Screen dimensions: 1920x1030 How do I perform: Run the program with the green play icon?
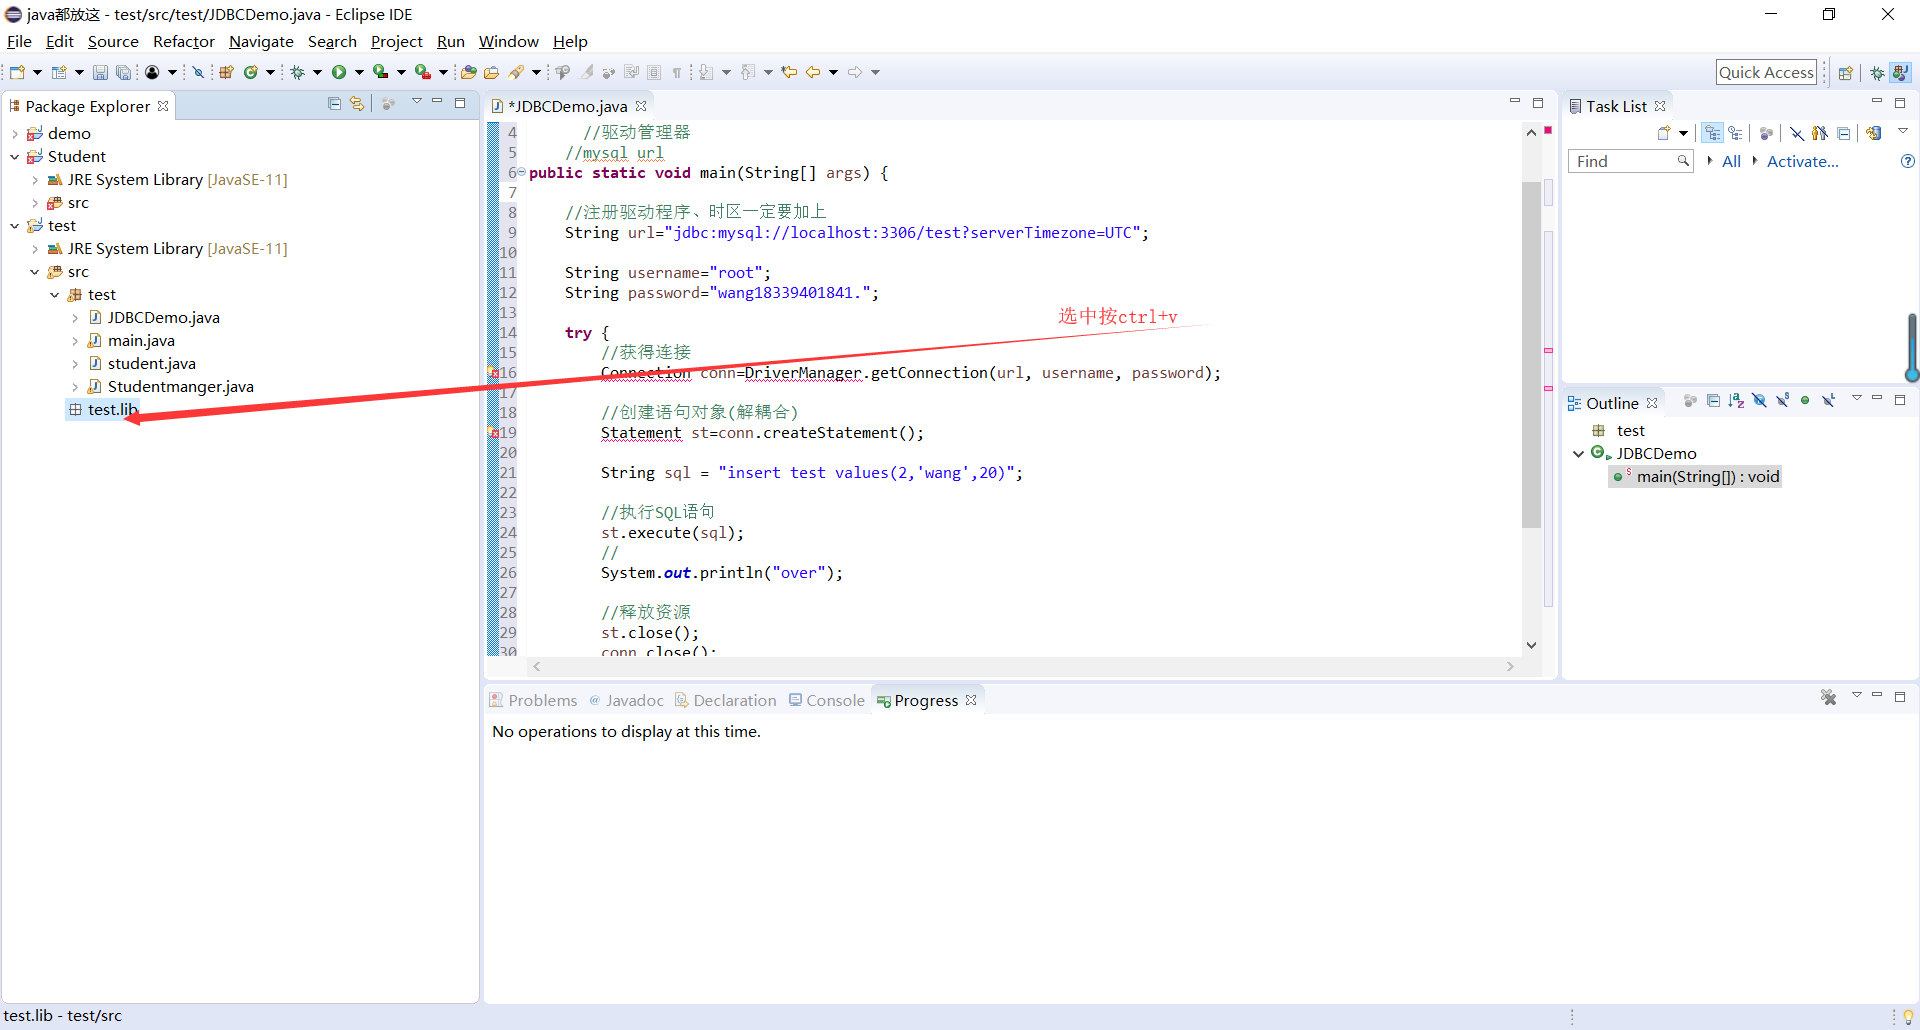point(339,72)
